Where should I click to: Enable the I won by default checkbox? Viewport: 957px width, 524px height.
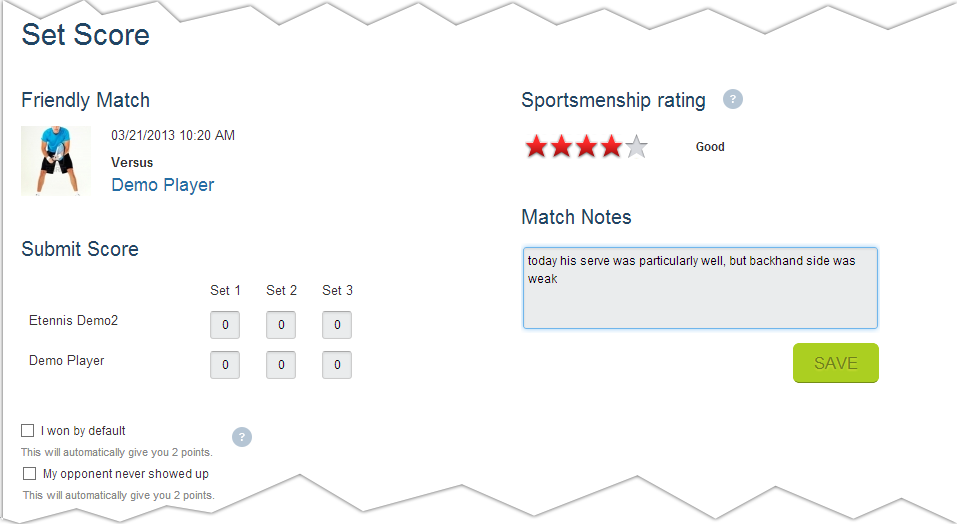28,431
